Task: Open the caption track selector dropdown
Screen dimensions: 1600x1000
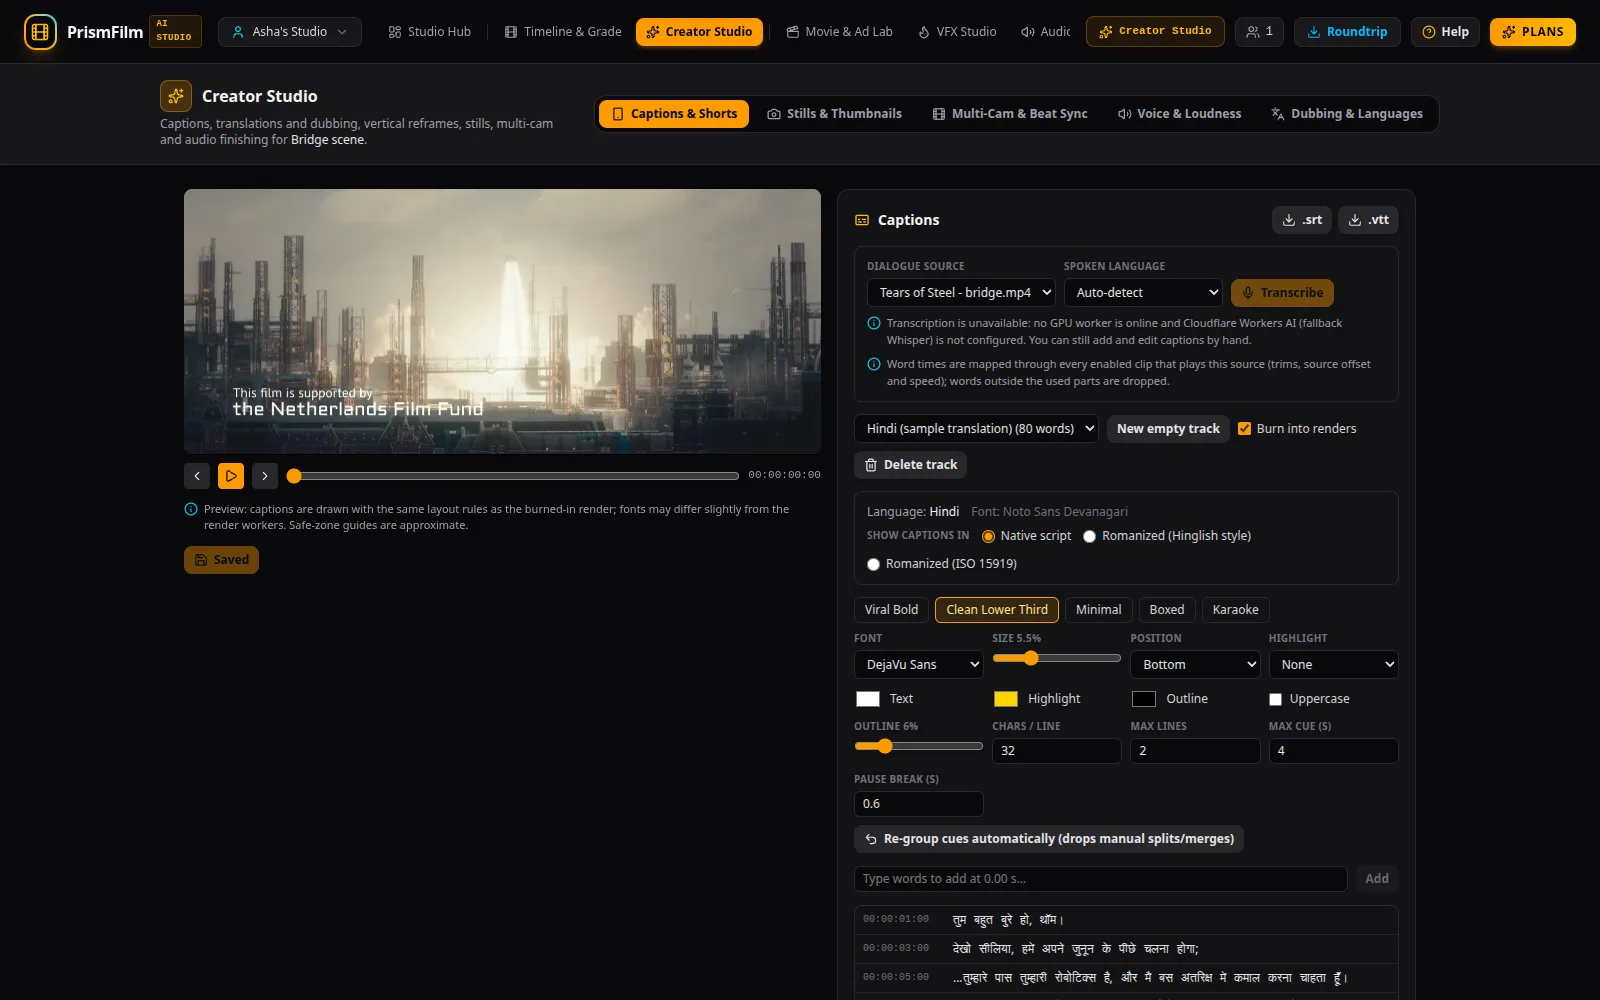Action: tap(976, 429)
